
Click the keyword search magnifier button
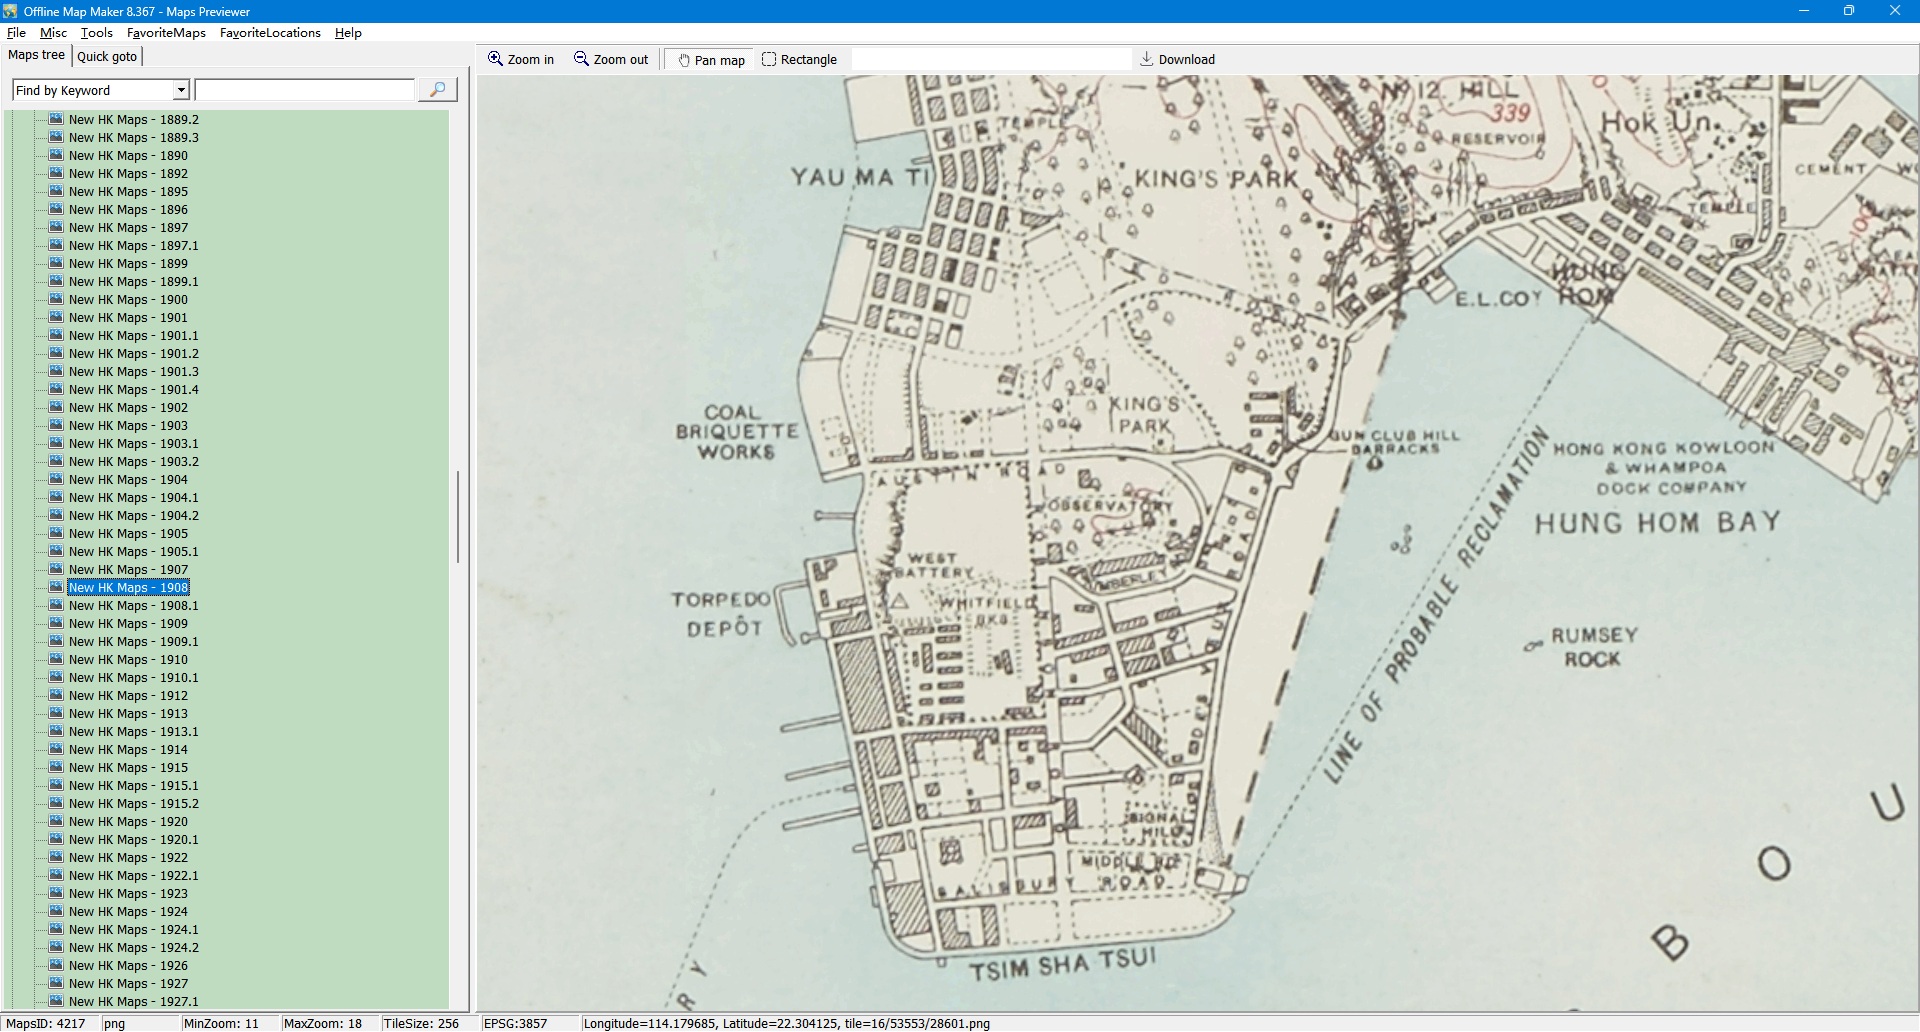point(437,90)
